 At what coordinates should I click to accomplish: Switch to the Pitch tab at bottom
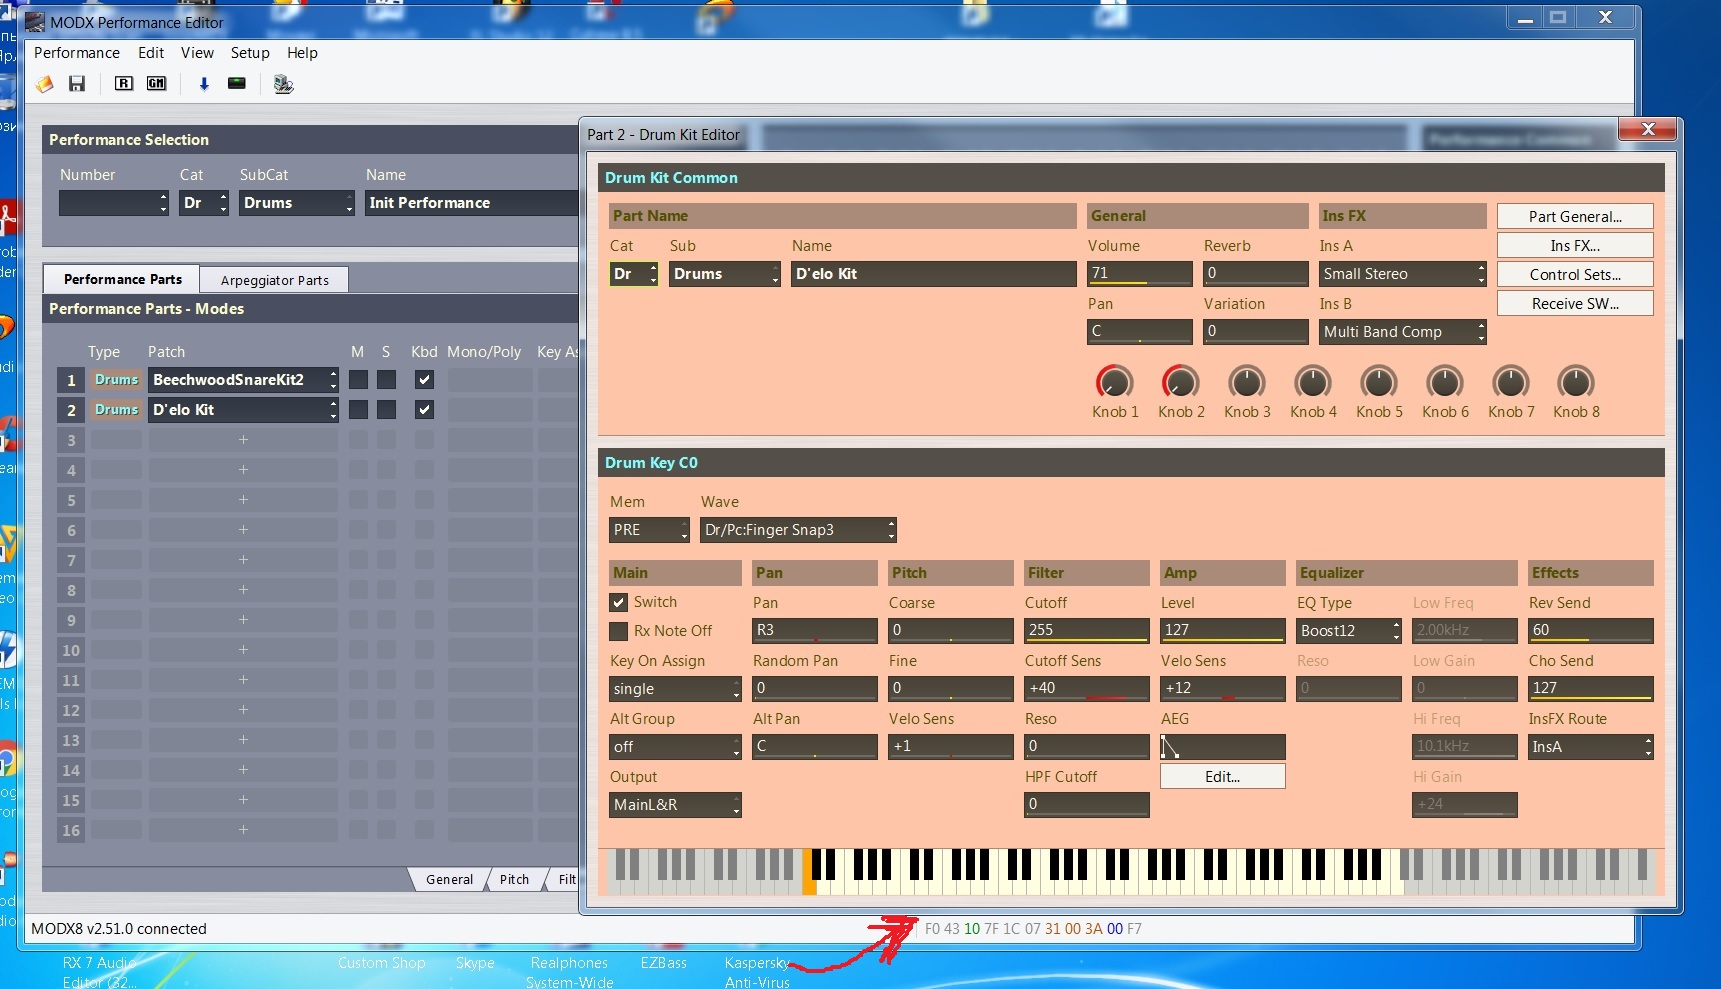514,880
